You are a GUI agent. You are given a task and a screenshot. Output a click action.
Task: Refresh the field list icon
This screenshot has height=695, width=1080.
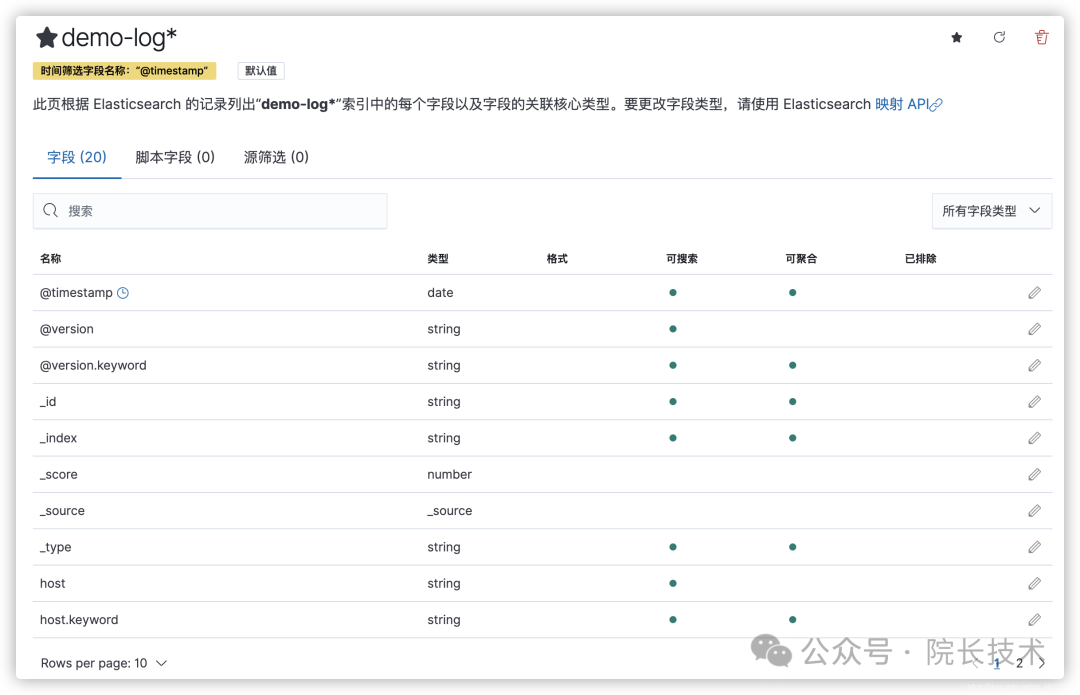pyautogui.click(x=999, y=37)
